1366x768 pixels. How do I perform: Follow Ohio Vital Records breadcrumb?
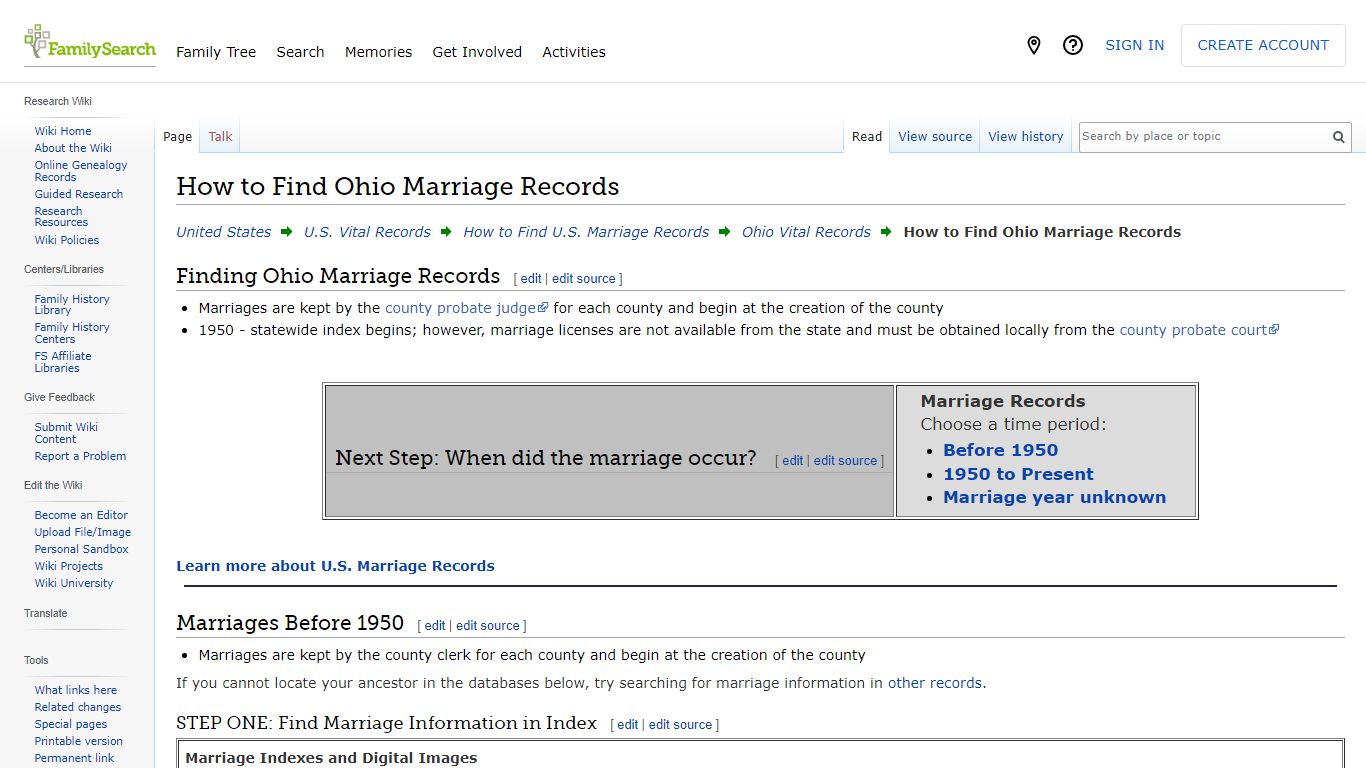click(806, 232)
